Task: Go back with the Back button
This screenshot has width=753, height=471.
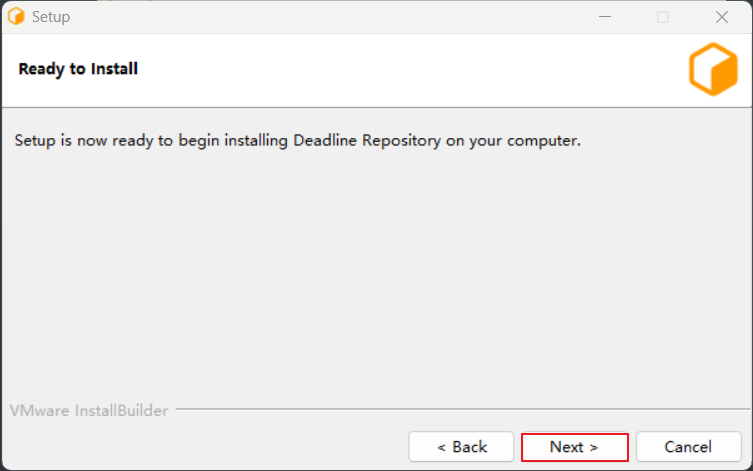Action: tap(461, 447)
